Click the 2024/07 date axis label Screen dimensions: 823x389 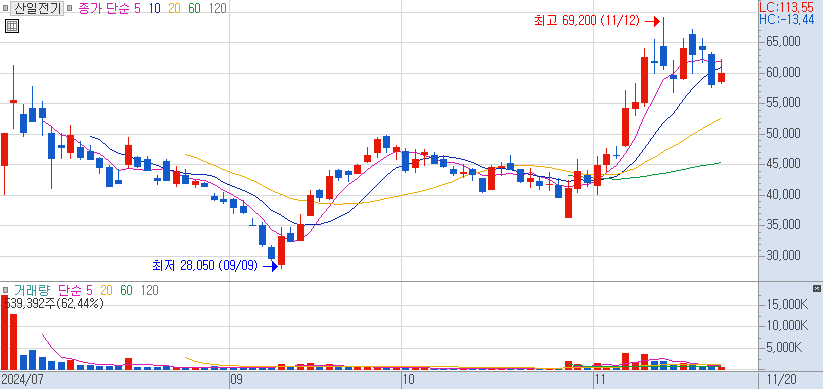coord(22,379)
